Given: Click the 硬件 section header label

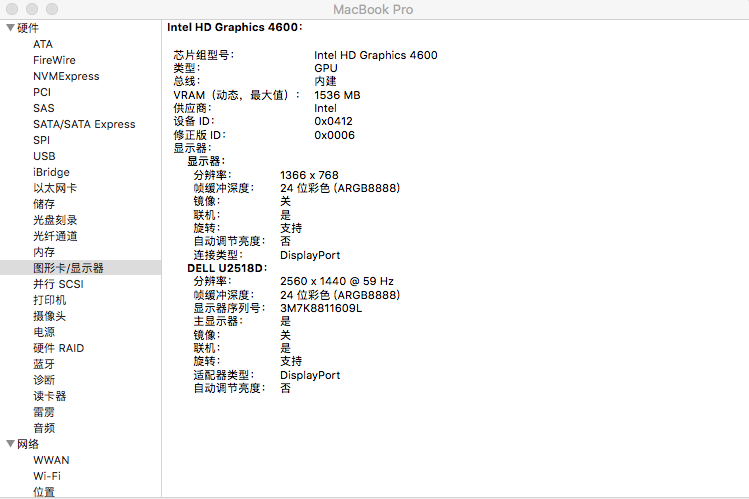Looking at the screenshot, I should [28, 28].
